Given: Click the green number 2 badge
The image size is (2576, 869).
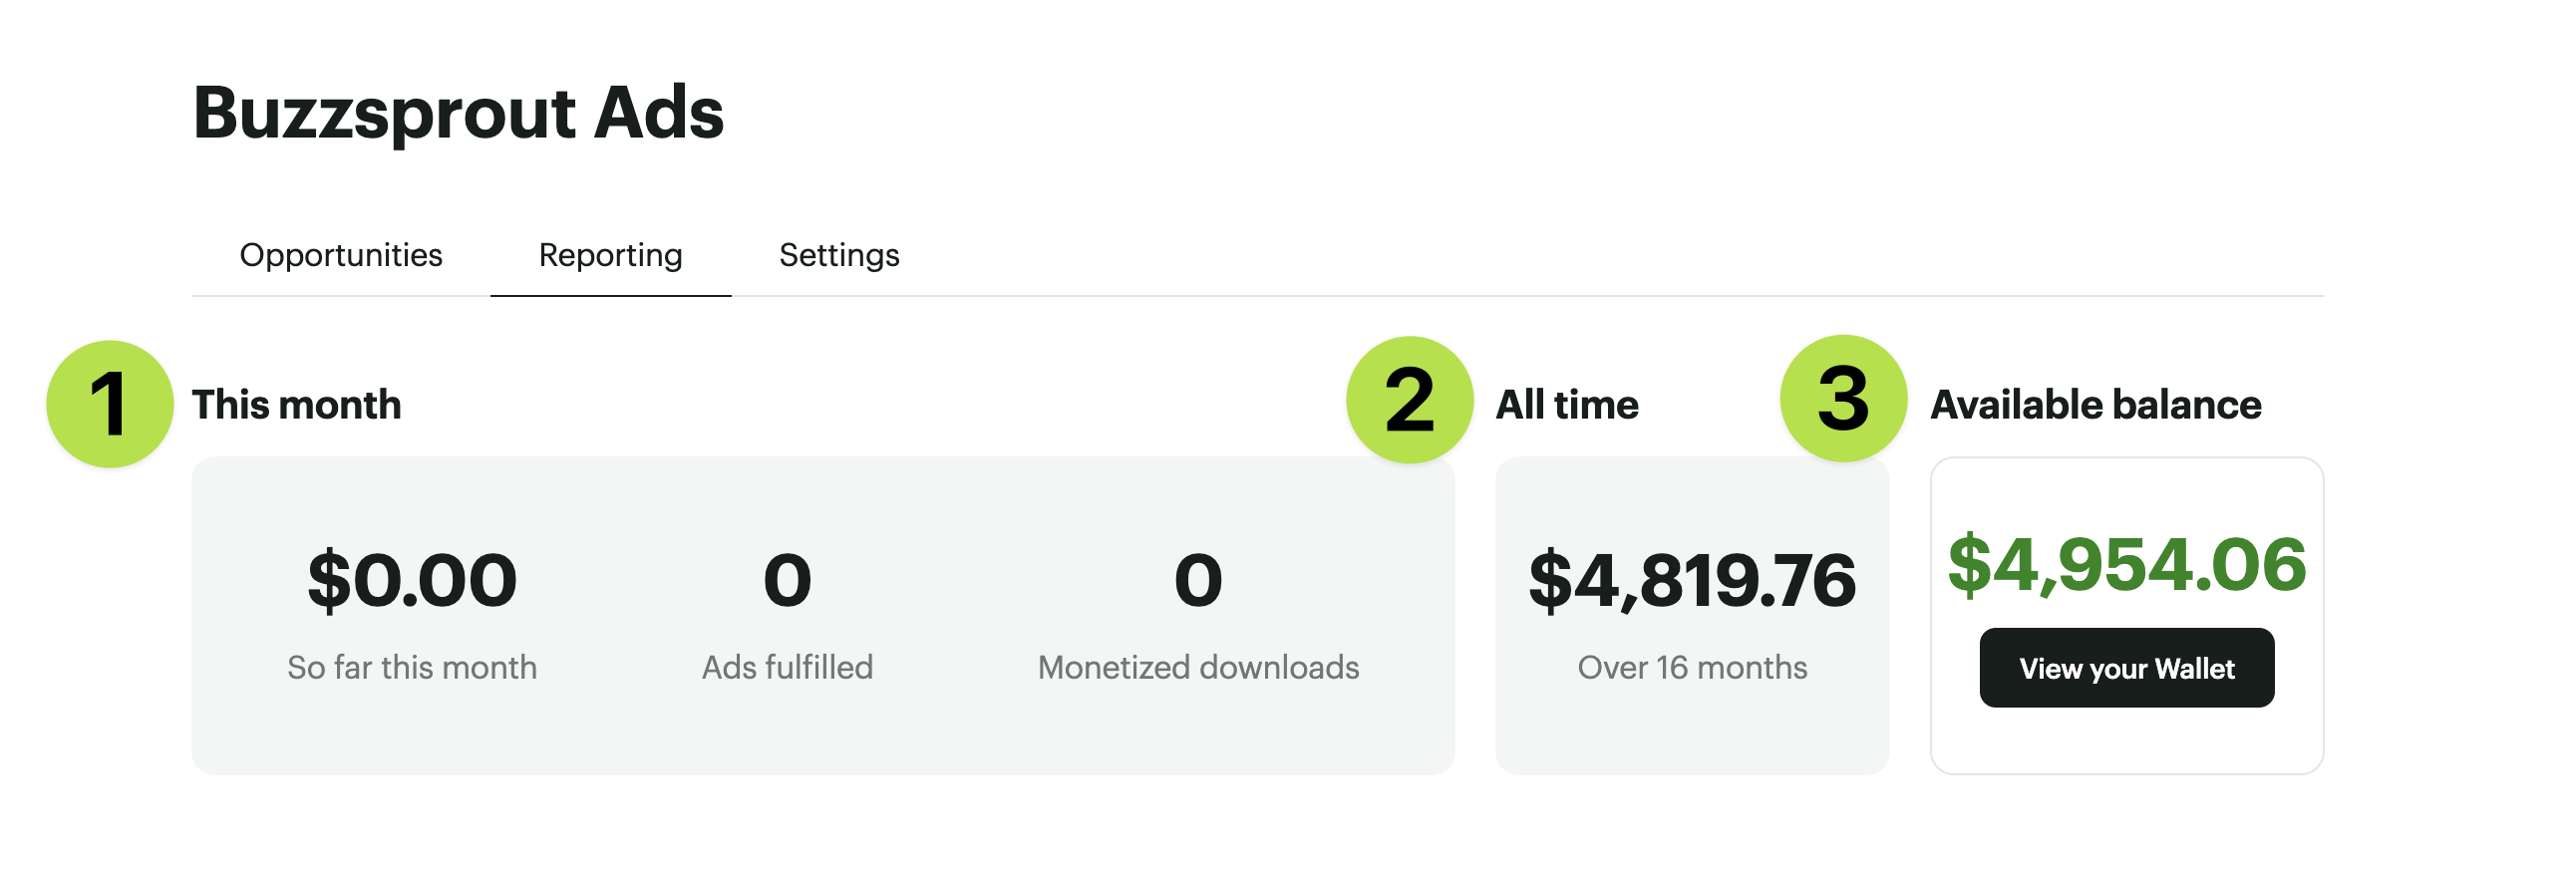Looking at the screenshot, I should click(x=1409, y=400).
